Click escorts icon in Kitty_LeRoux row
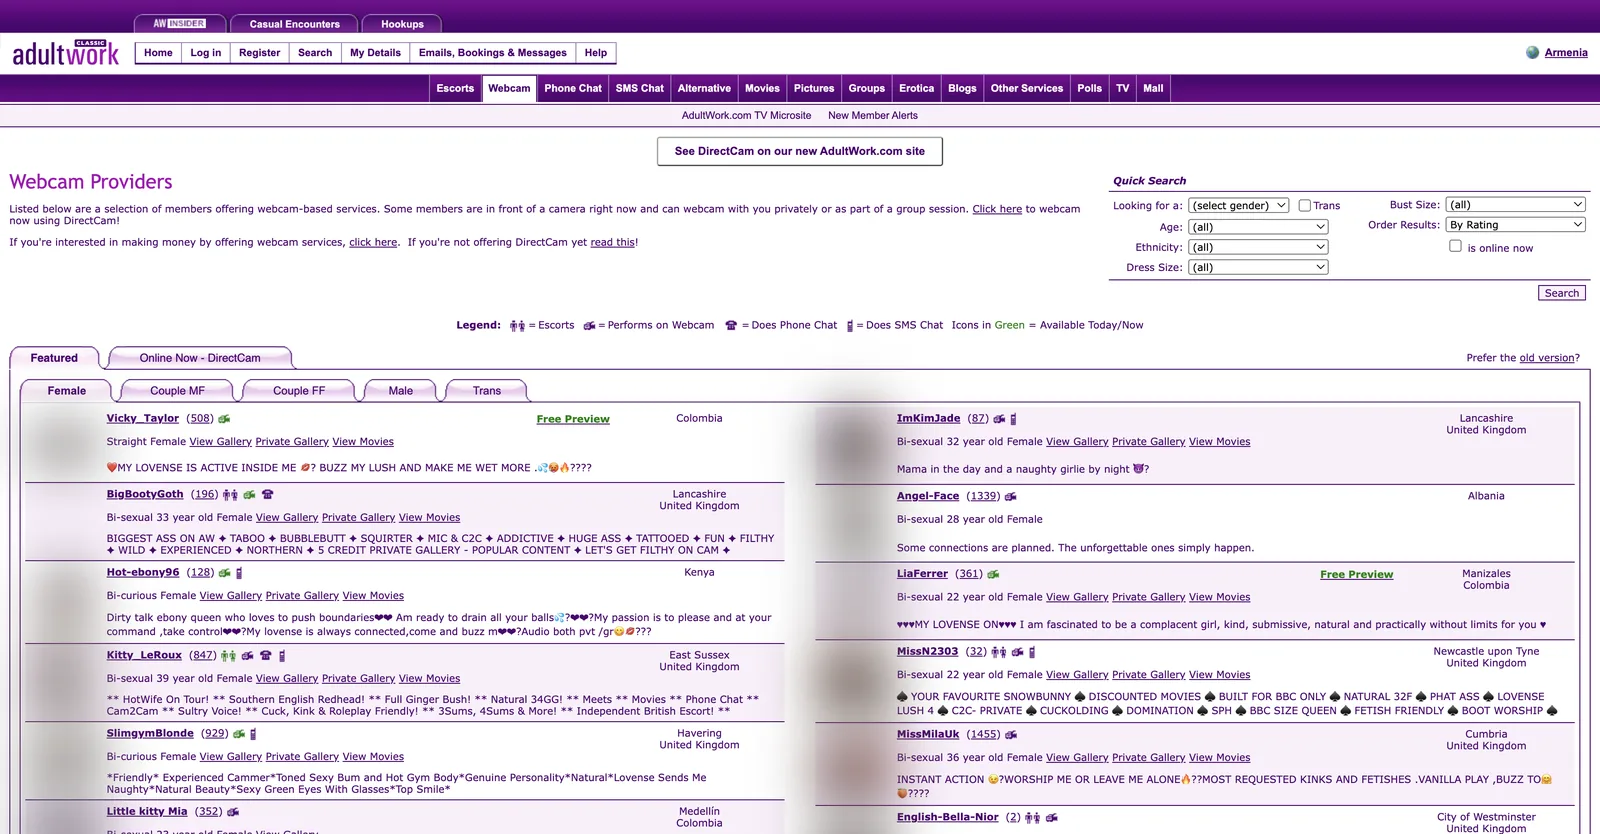The image size is (1600, 834). tap(228, 656)
